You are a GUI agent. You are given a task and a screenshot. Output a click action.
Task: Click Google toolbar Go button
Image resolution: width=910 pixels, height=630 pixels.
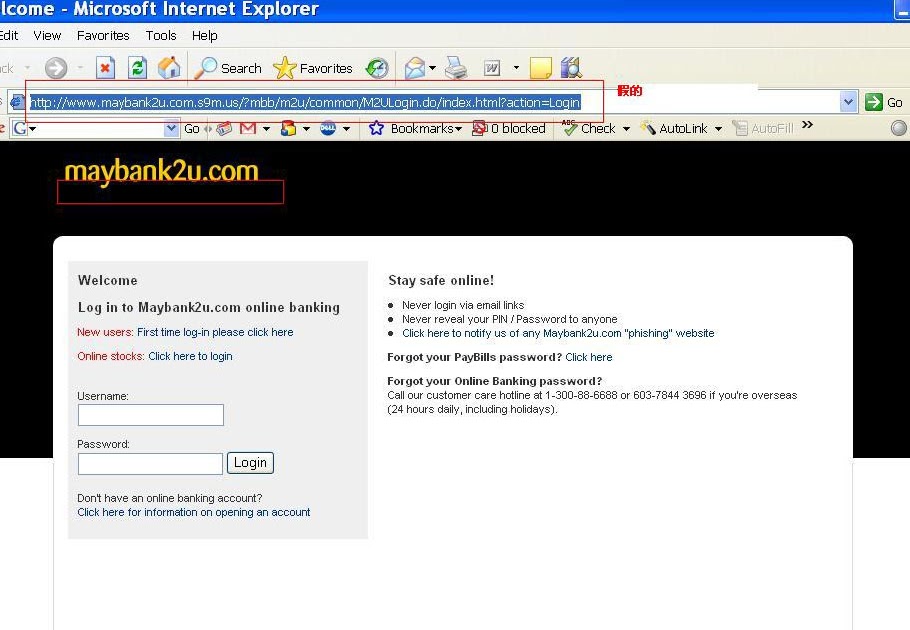click(x=192, y=128)
